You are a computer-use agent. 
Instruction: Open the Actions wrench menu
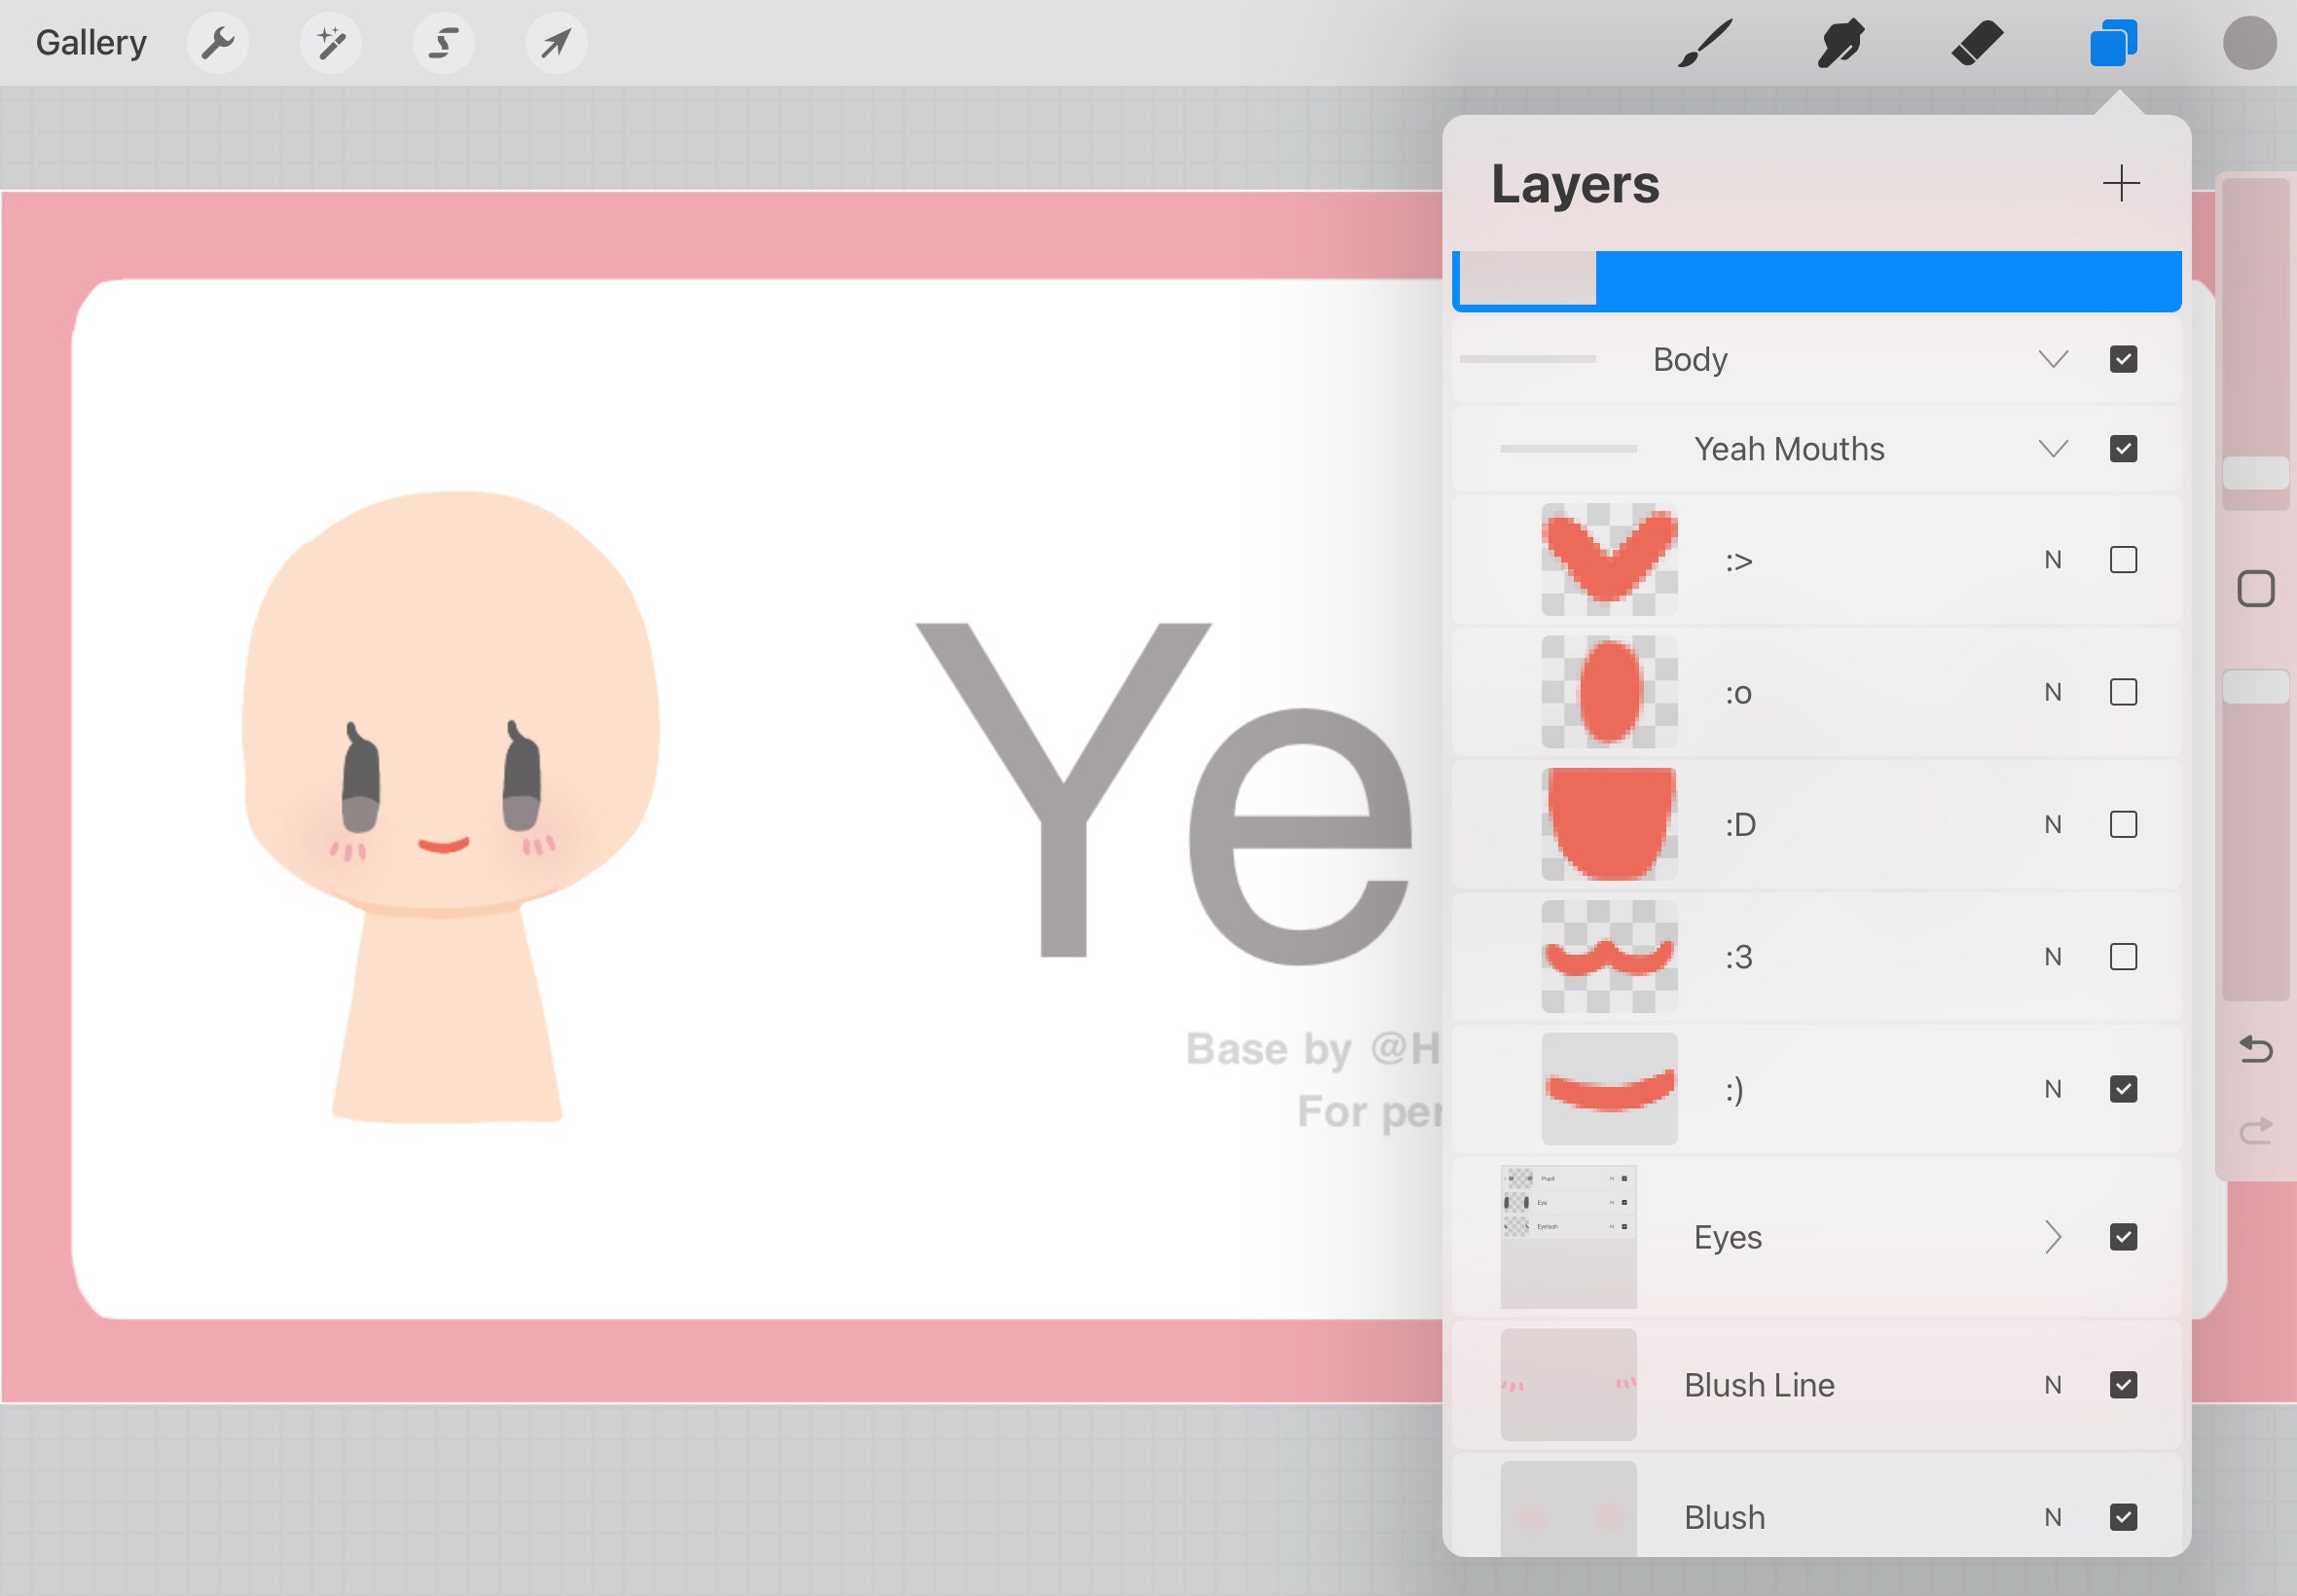(218, 42)
